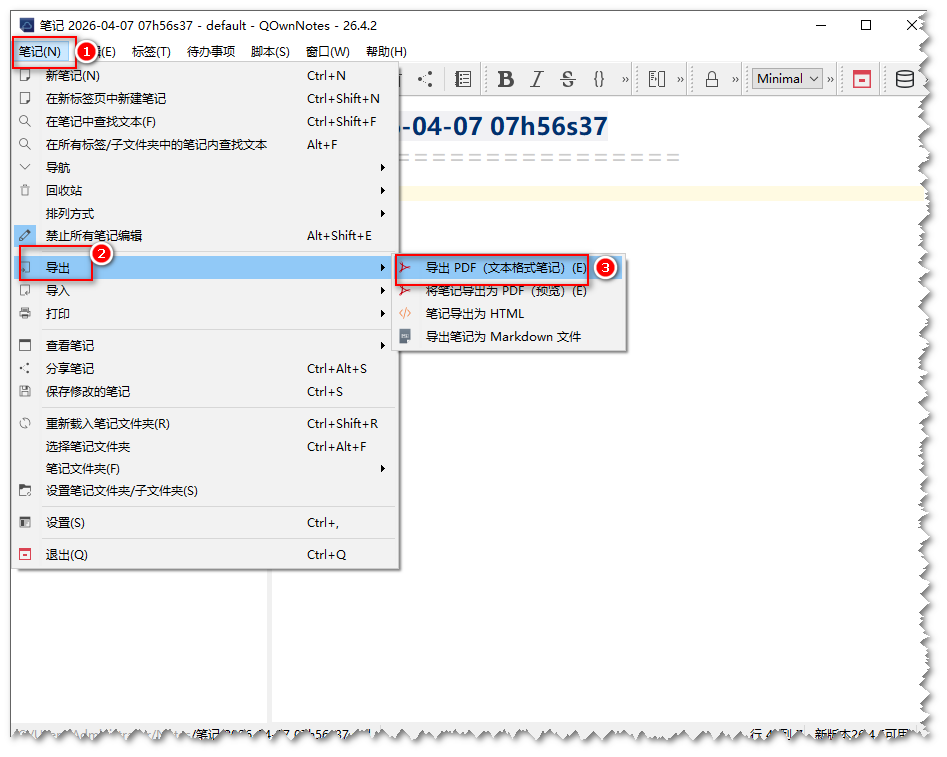The width and height of the screenshot is (947, 757).
Task: Expand the 排列方式 submenu
Action: pyautogui.click(x=205, y=213)
